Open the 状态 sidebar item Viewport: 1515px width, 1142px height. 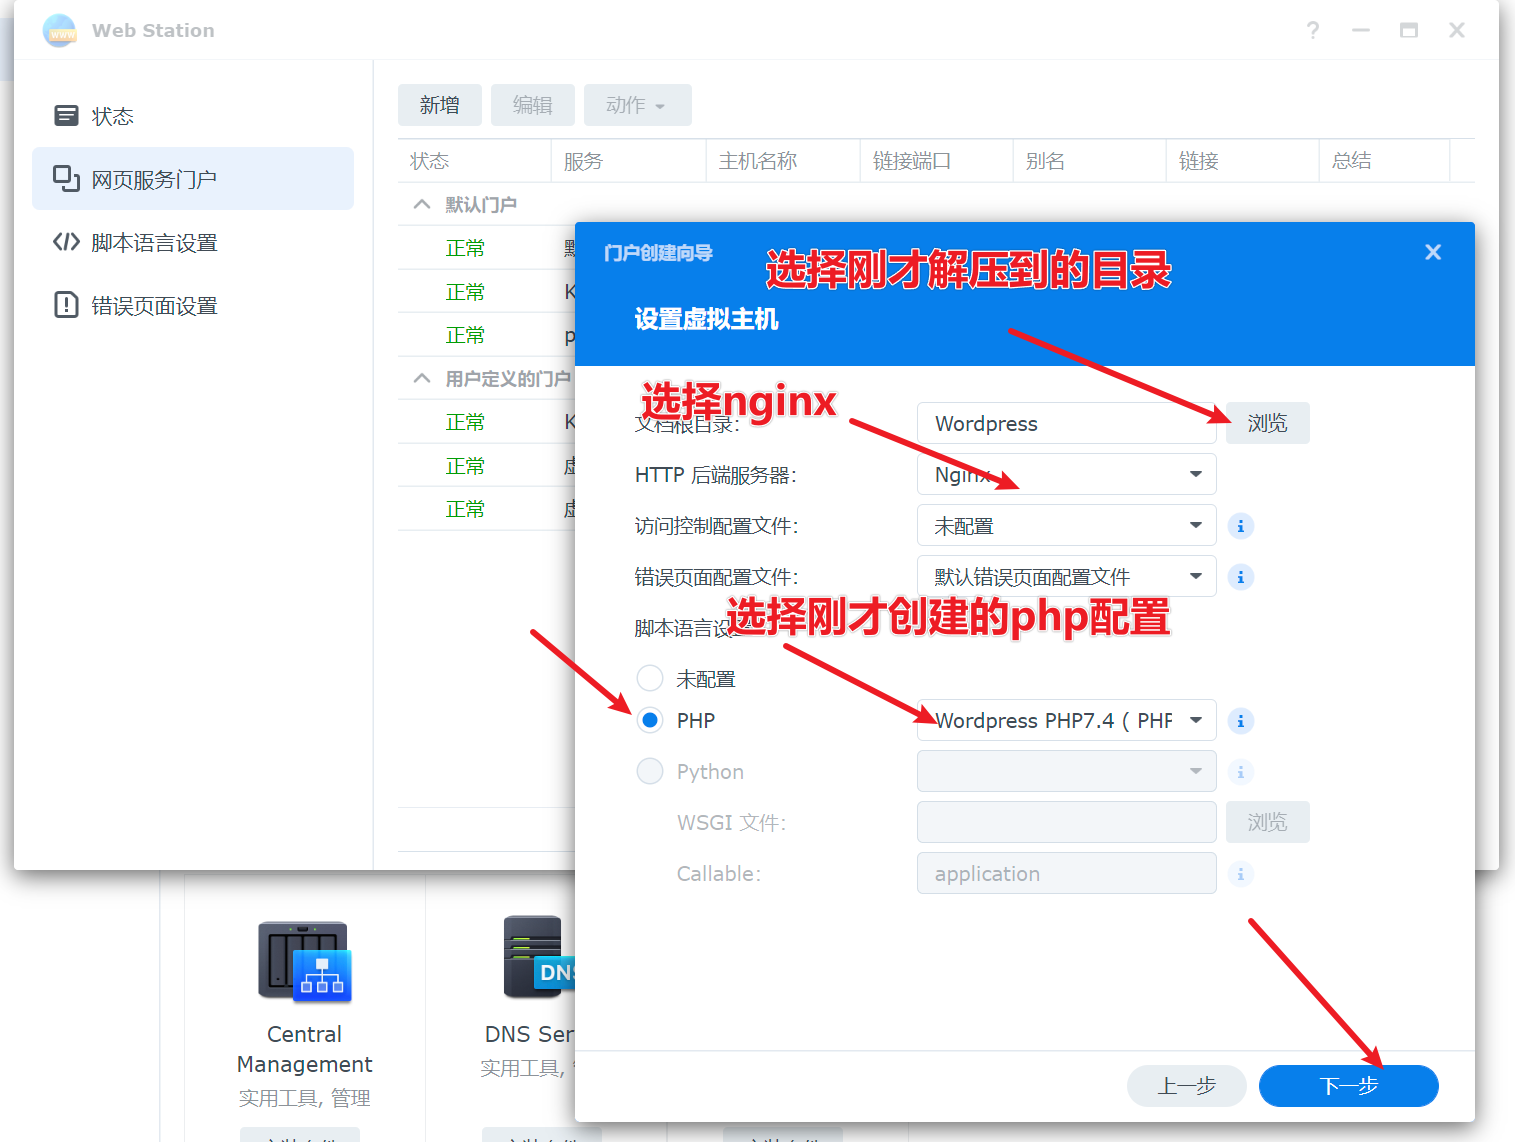click(193, 116)
